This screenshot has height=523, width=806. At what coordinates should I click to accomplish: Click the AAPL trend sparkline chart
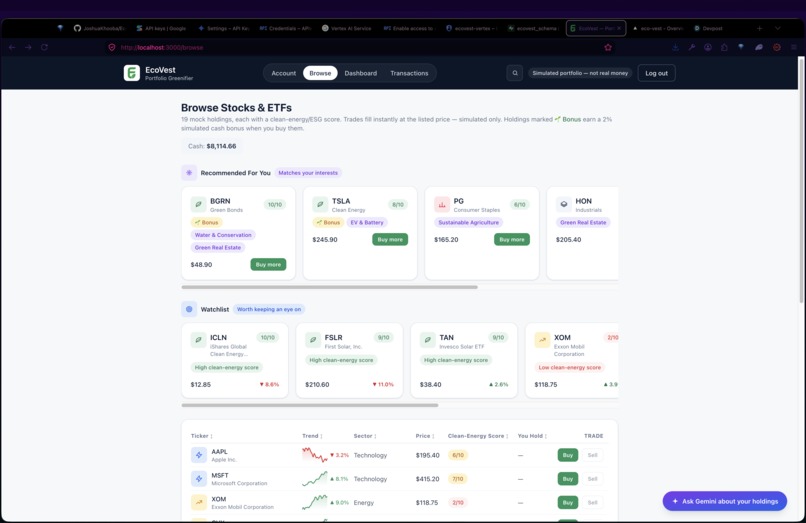click(x=315, y=455)
